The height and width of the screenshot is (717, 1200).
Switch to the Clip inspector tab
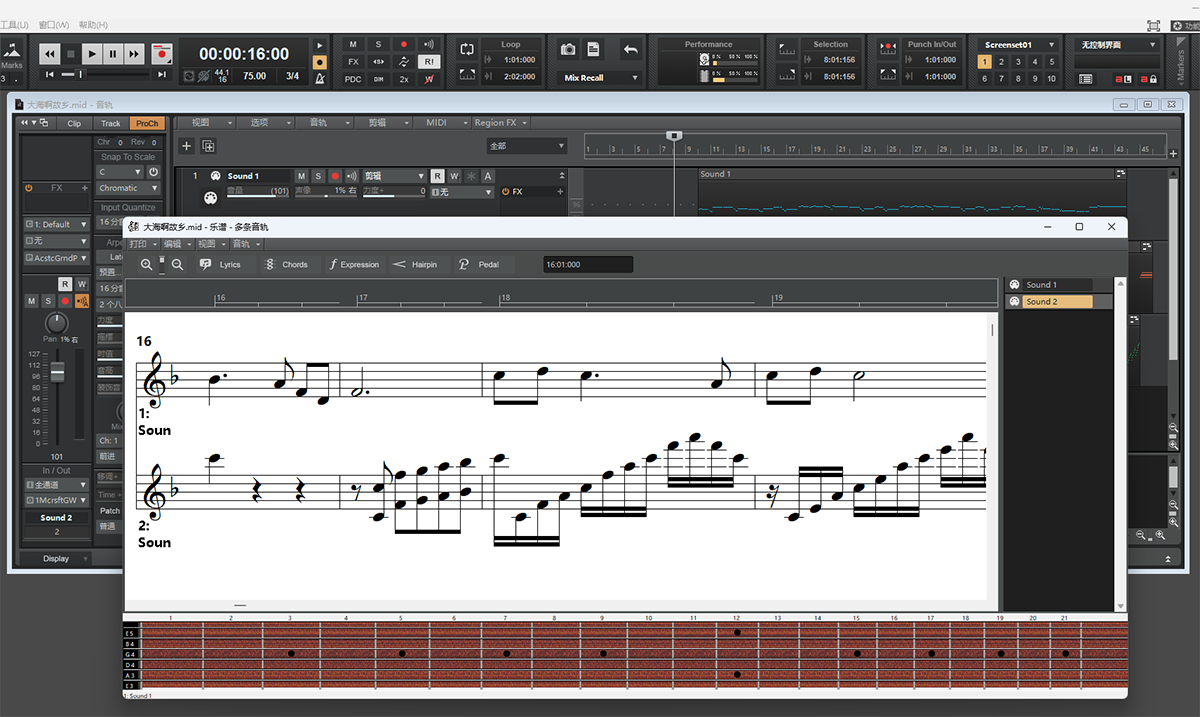pos(74,123)
